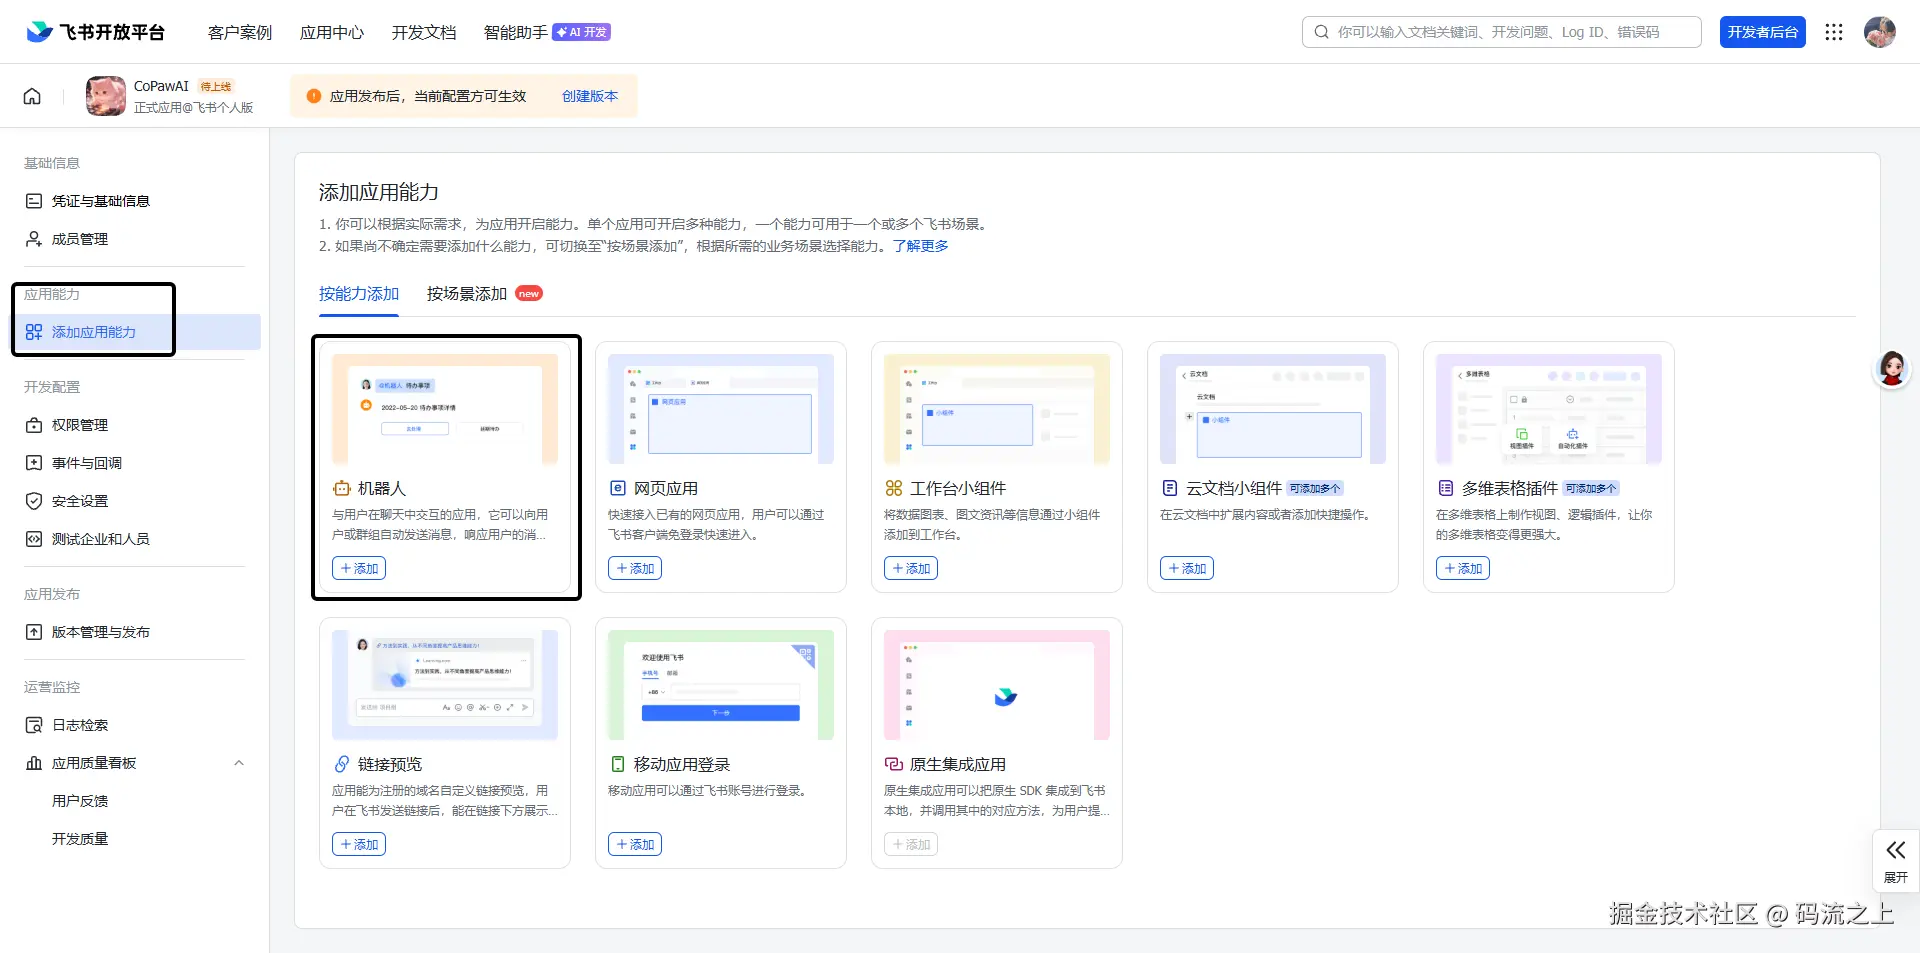Click the 凭证与基础信息 sidebar icon
Screen dimensions: 1920x953
(34, 201)
